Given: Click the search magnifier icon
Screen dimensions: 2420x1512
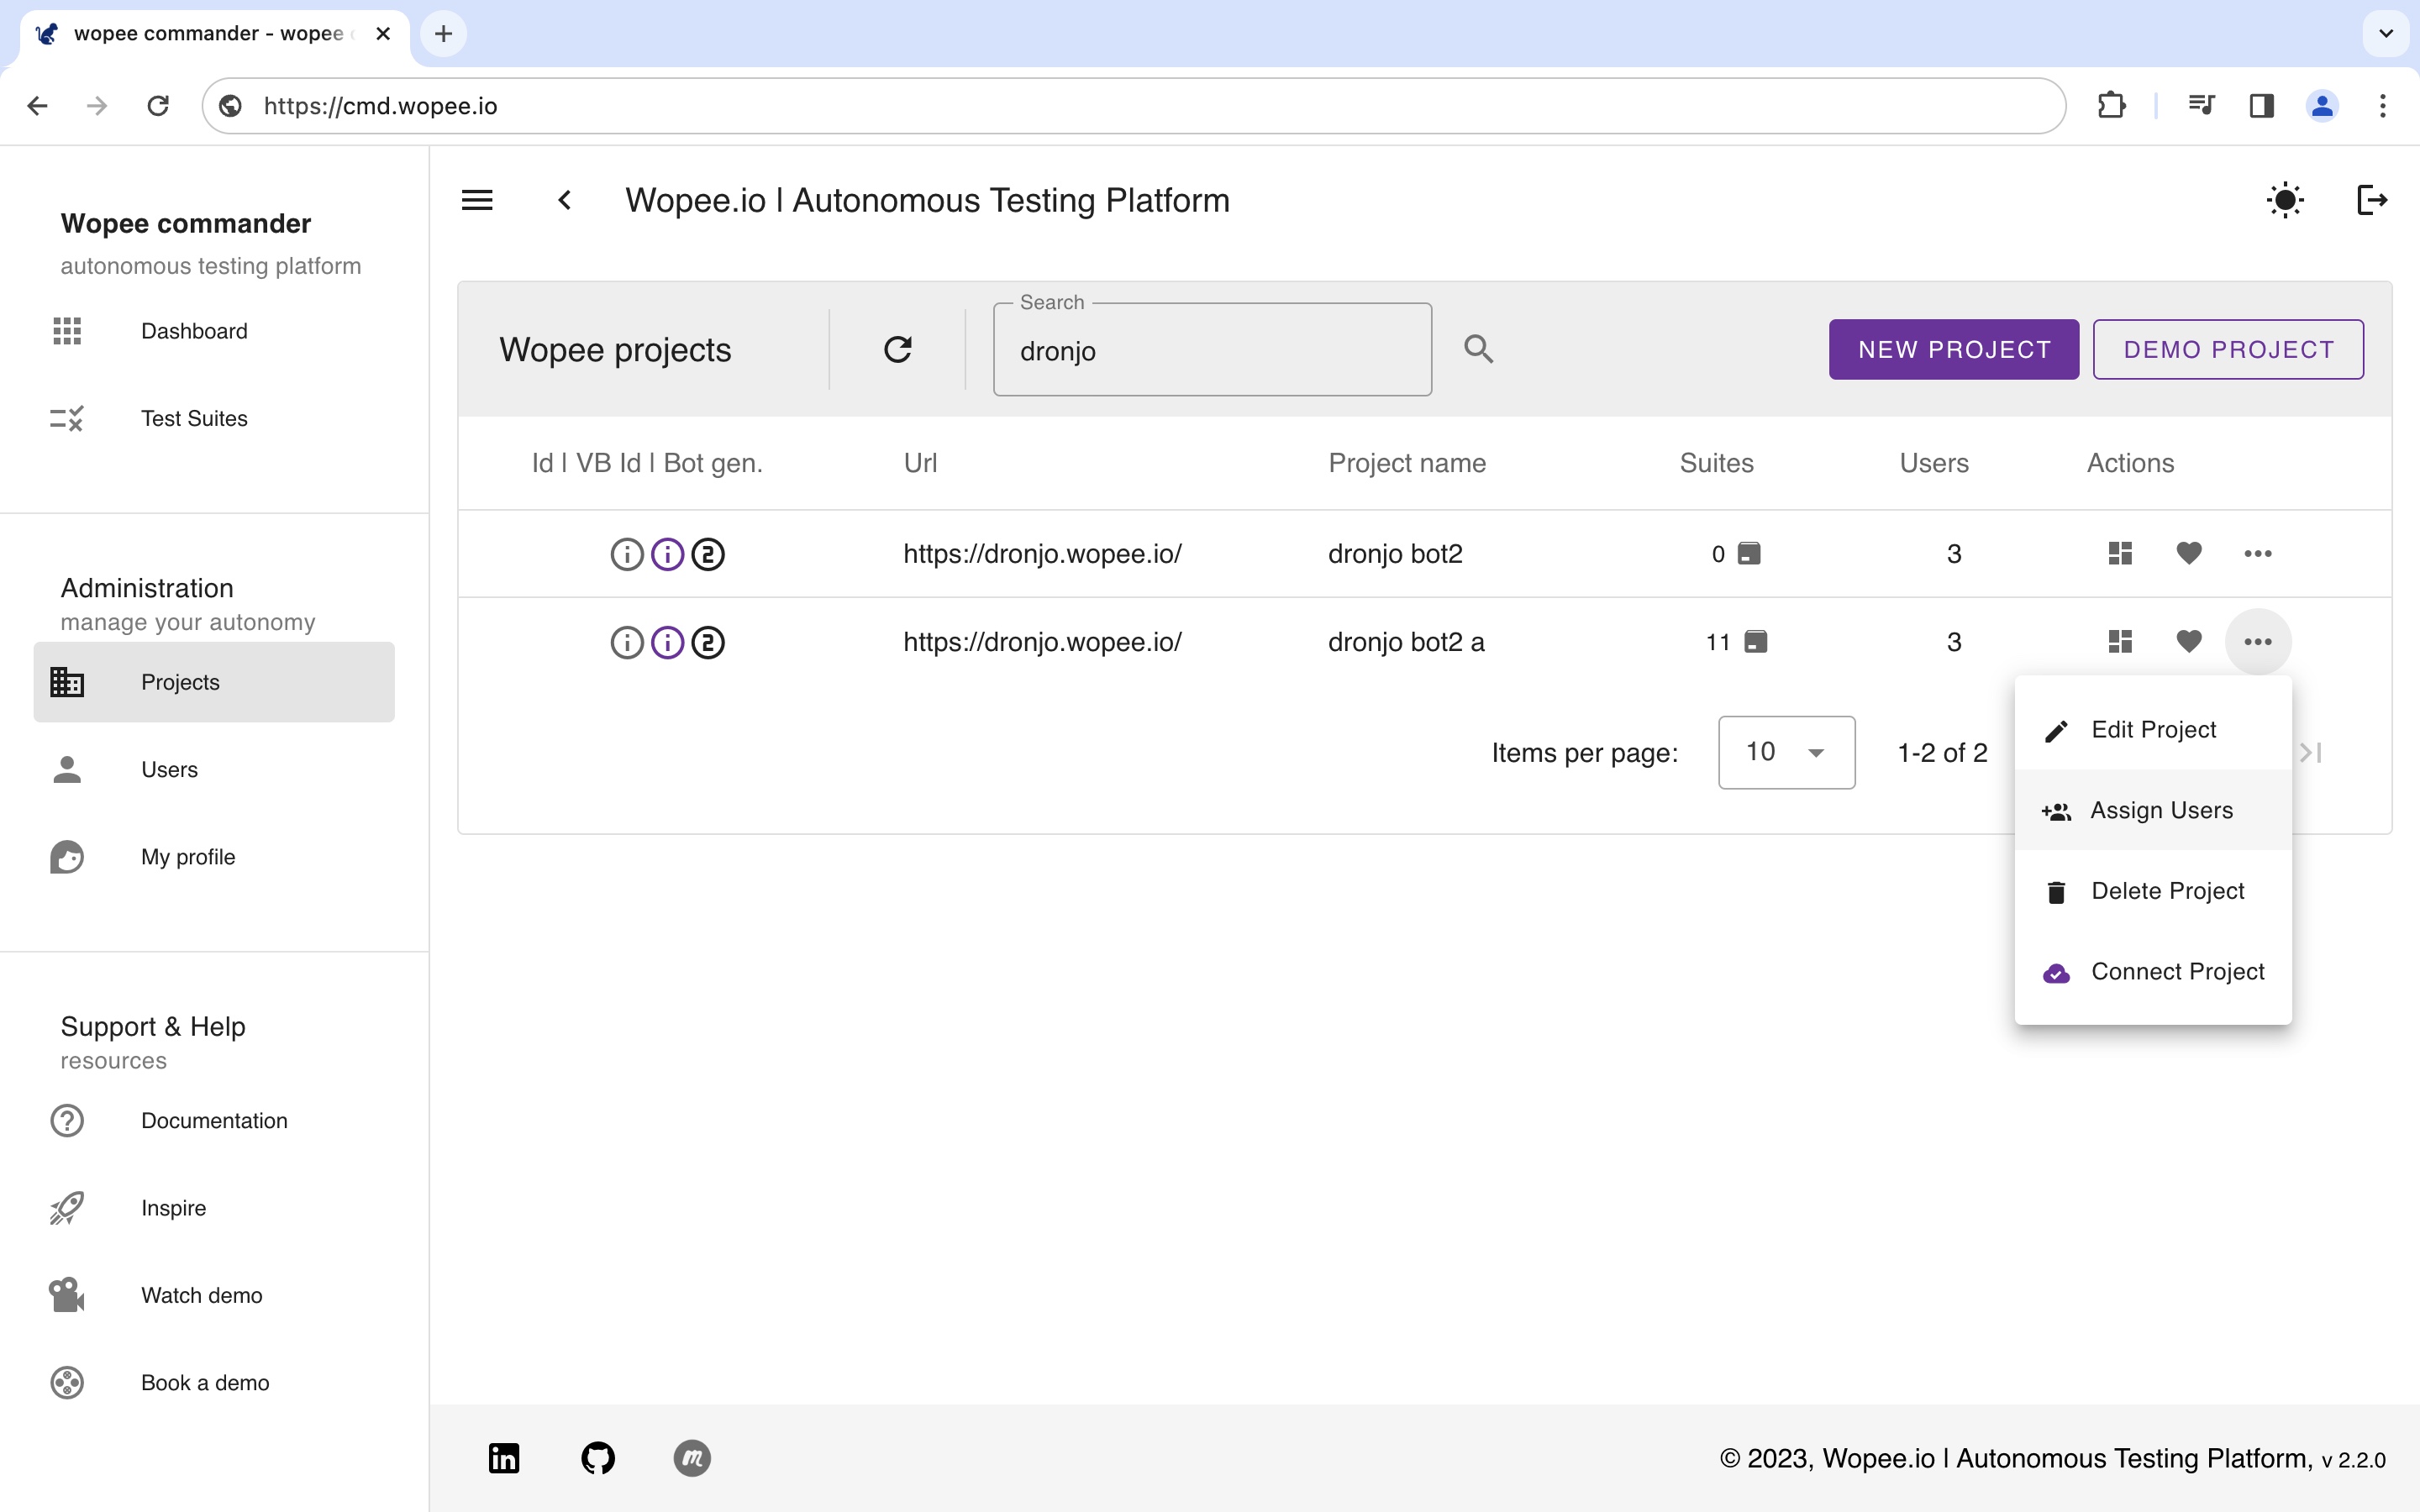Looking at the screenshot, I should pyautogui.click(x=1478, y=349).
